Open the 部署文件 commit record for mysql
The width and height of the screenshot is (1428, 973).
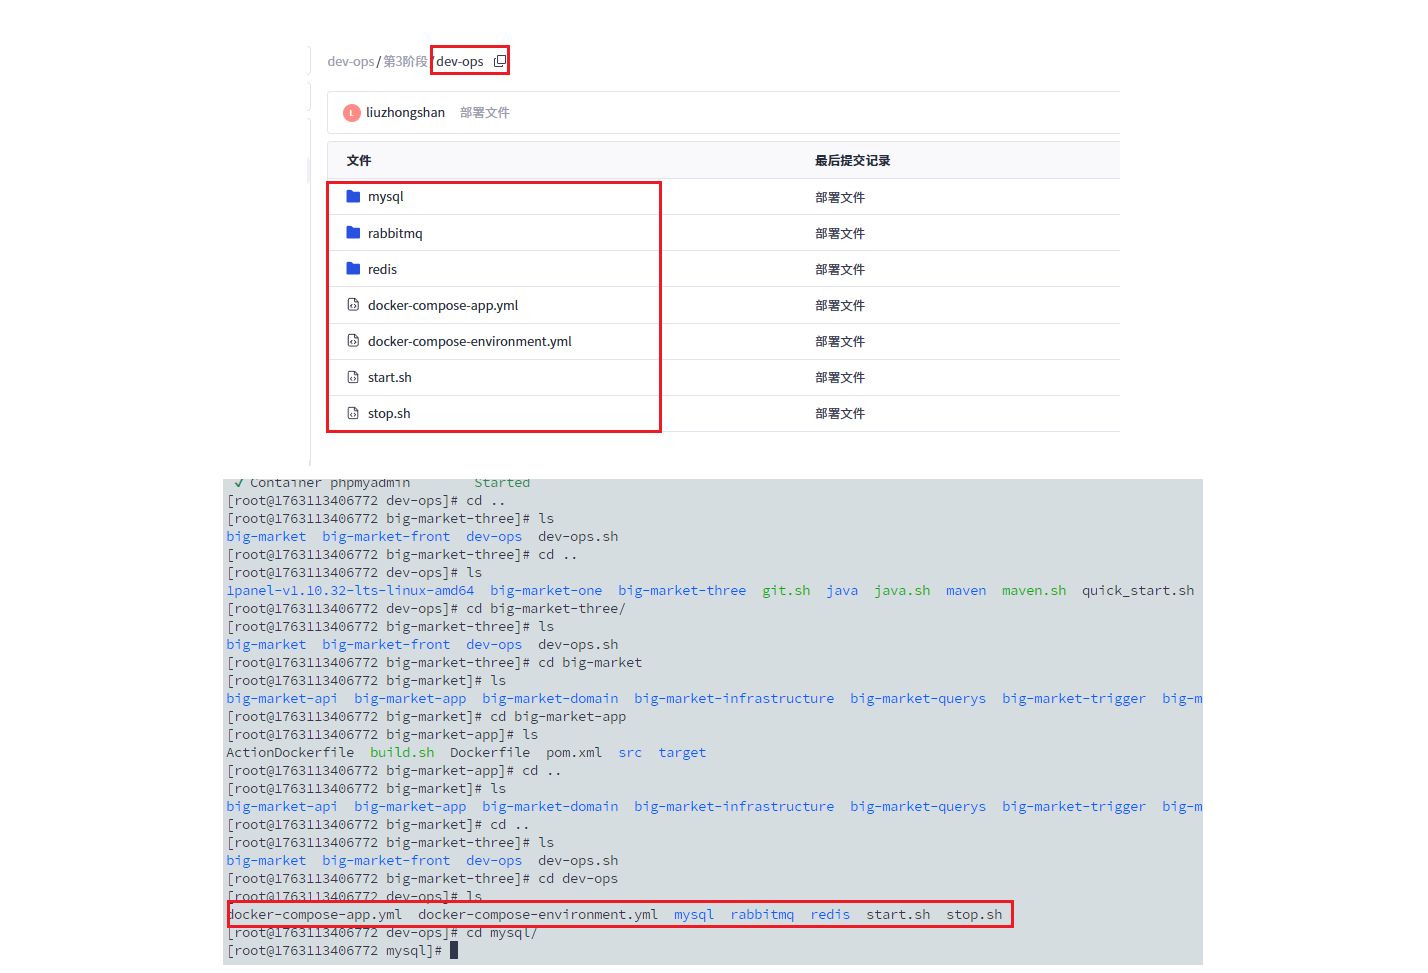tap(841, 196)
